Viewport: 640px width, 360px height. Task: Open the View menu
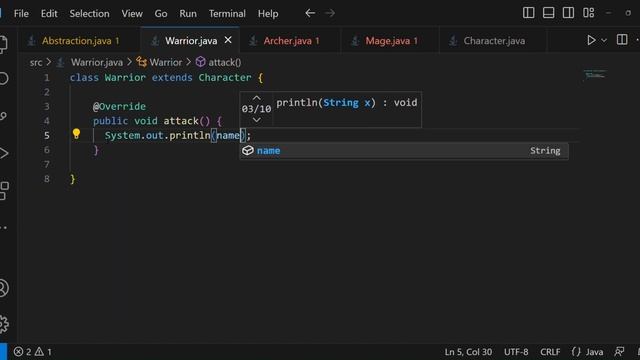tap(132, 13)
